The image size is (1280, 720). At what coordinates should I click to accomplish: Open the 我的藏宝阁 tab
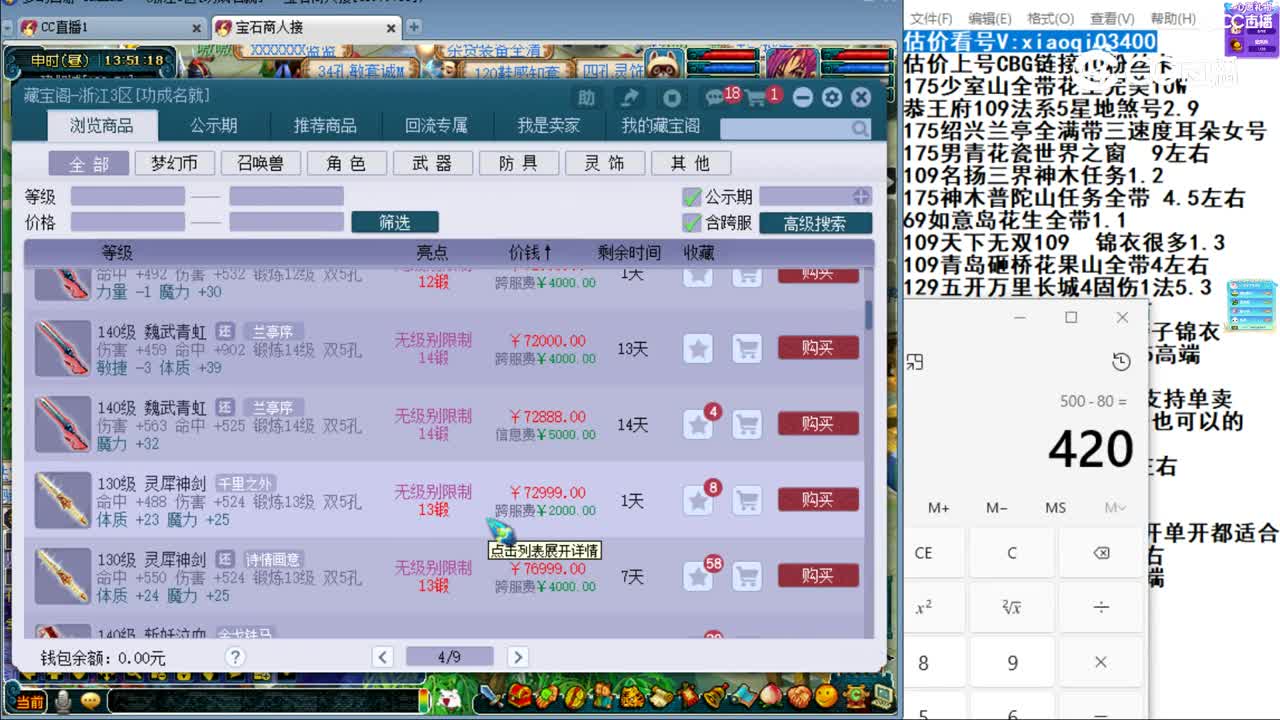(x=660, y=126)
